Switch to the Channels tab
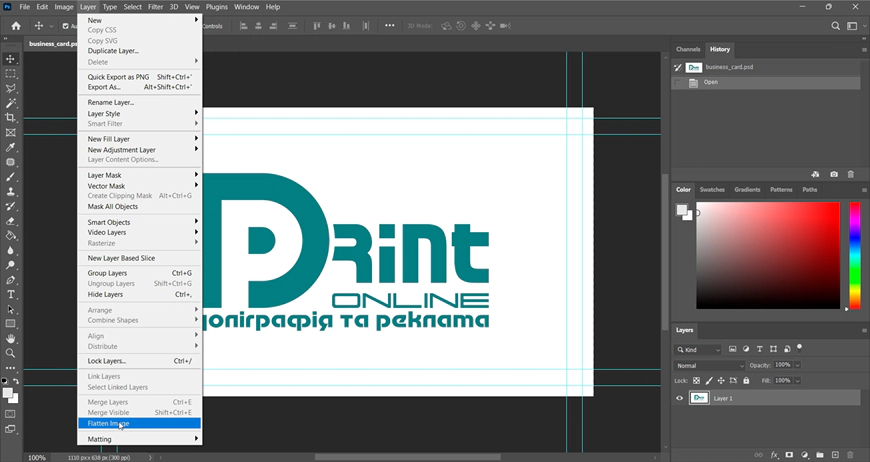 tap(688, 49)
